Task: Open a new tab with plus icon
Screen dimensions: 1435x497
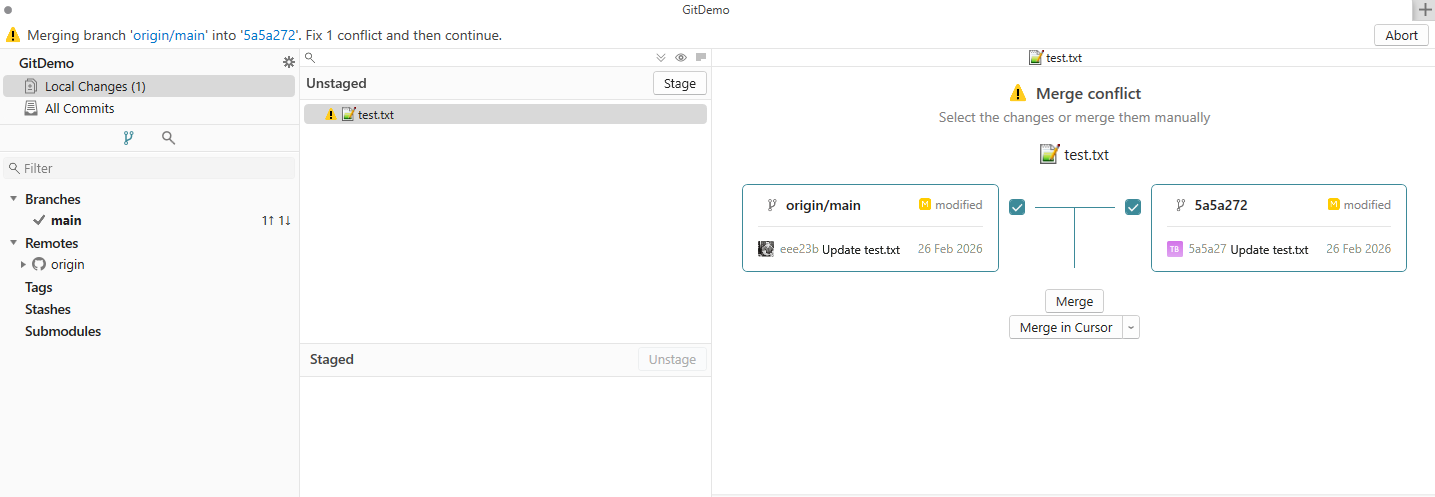Action: coord(1425,10)
